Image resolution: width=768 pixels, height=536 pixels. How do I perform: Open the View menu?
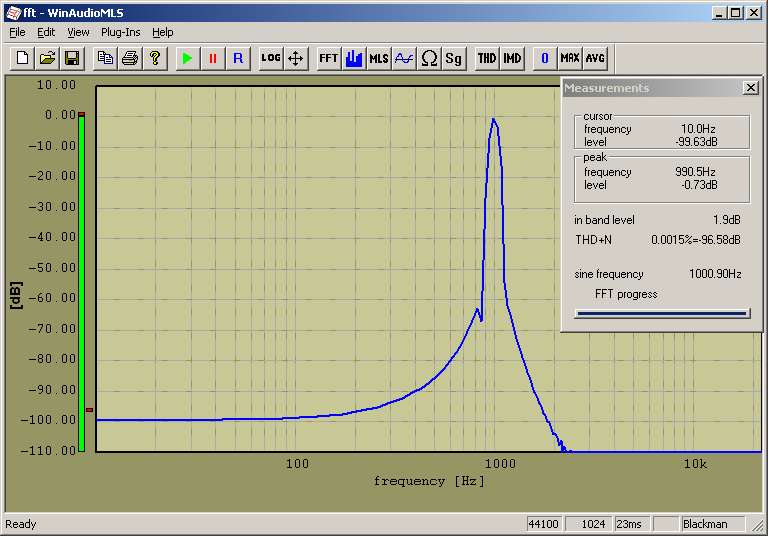coord(78,32)
